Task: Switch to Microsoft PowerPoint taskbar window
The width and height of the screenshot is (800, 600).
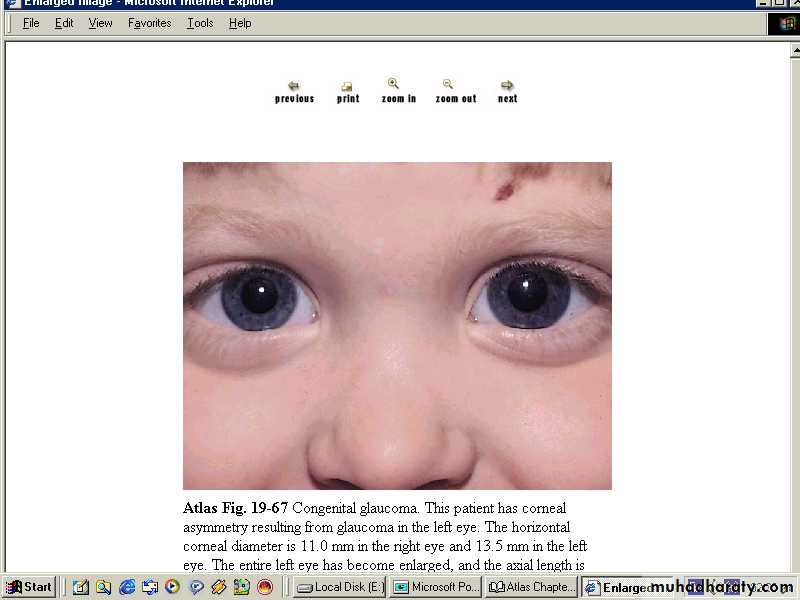Action: point(436,587)
